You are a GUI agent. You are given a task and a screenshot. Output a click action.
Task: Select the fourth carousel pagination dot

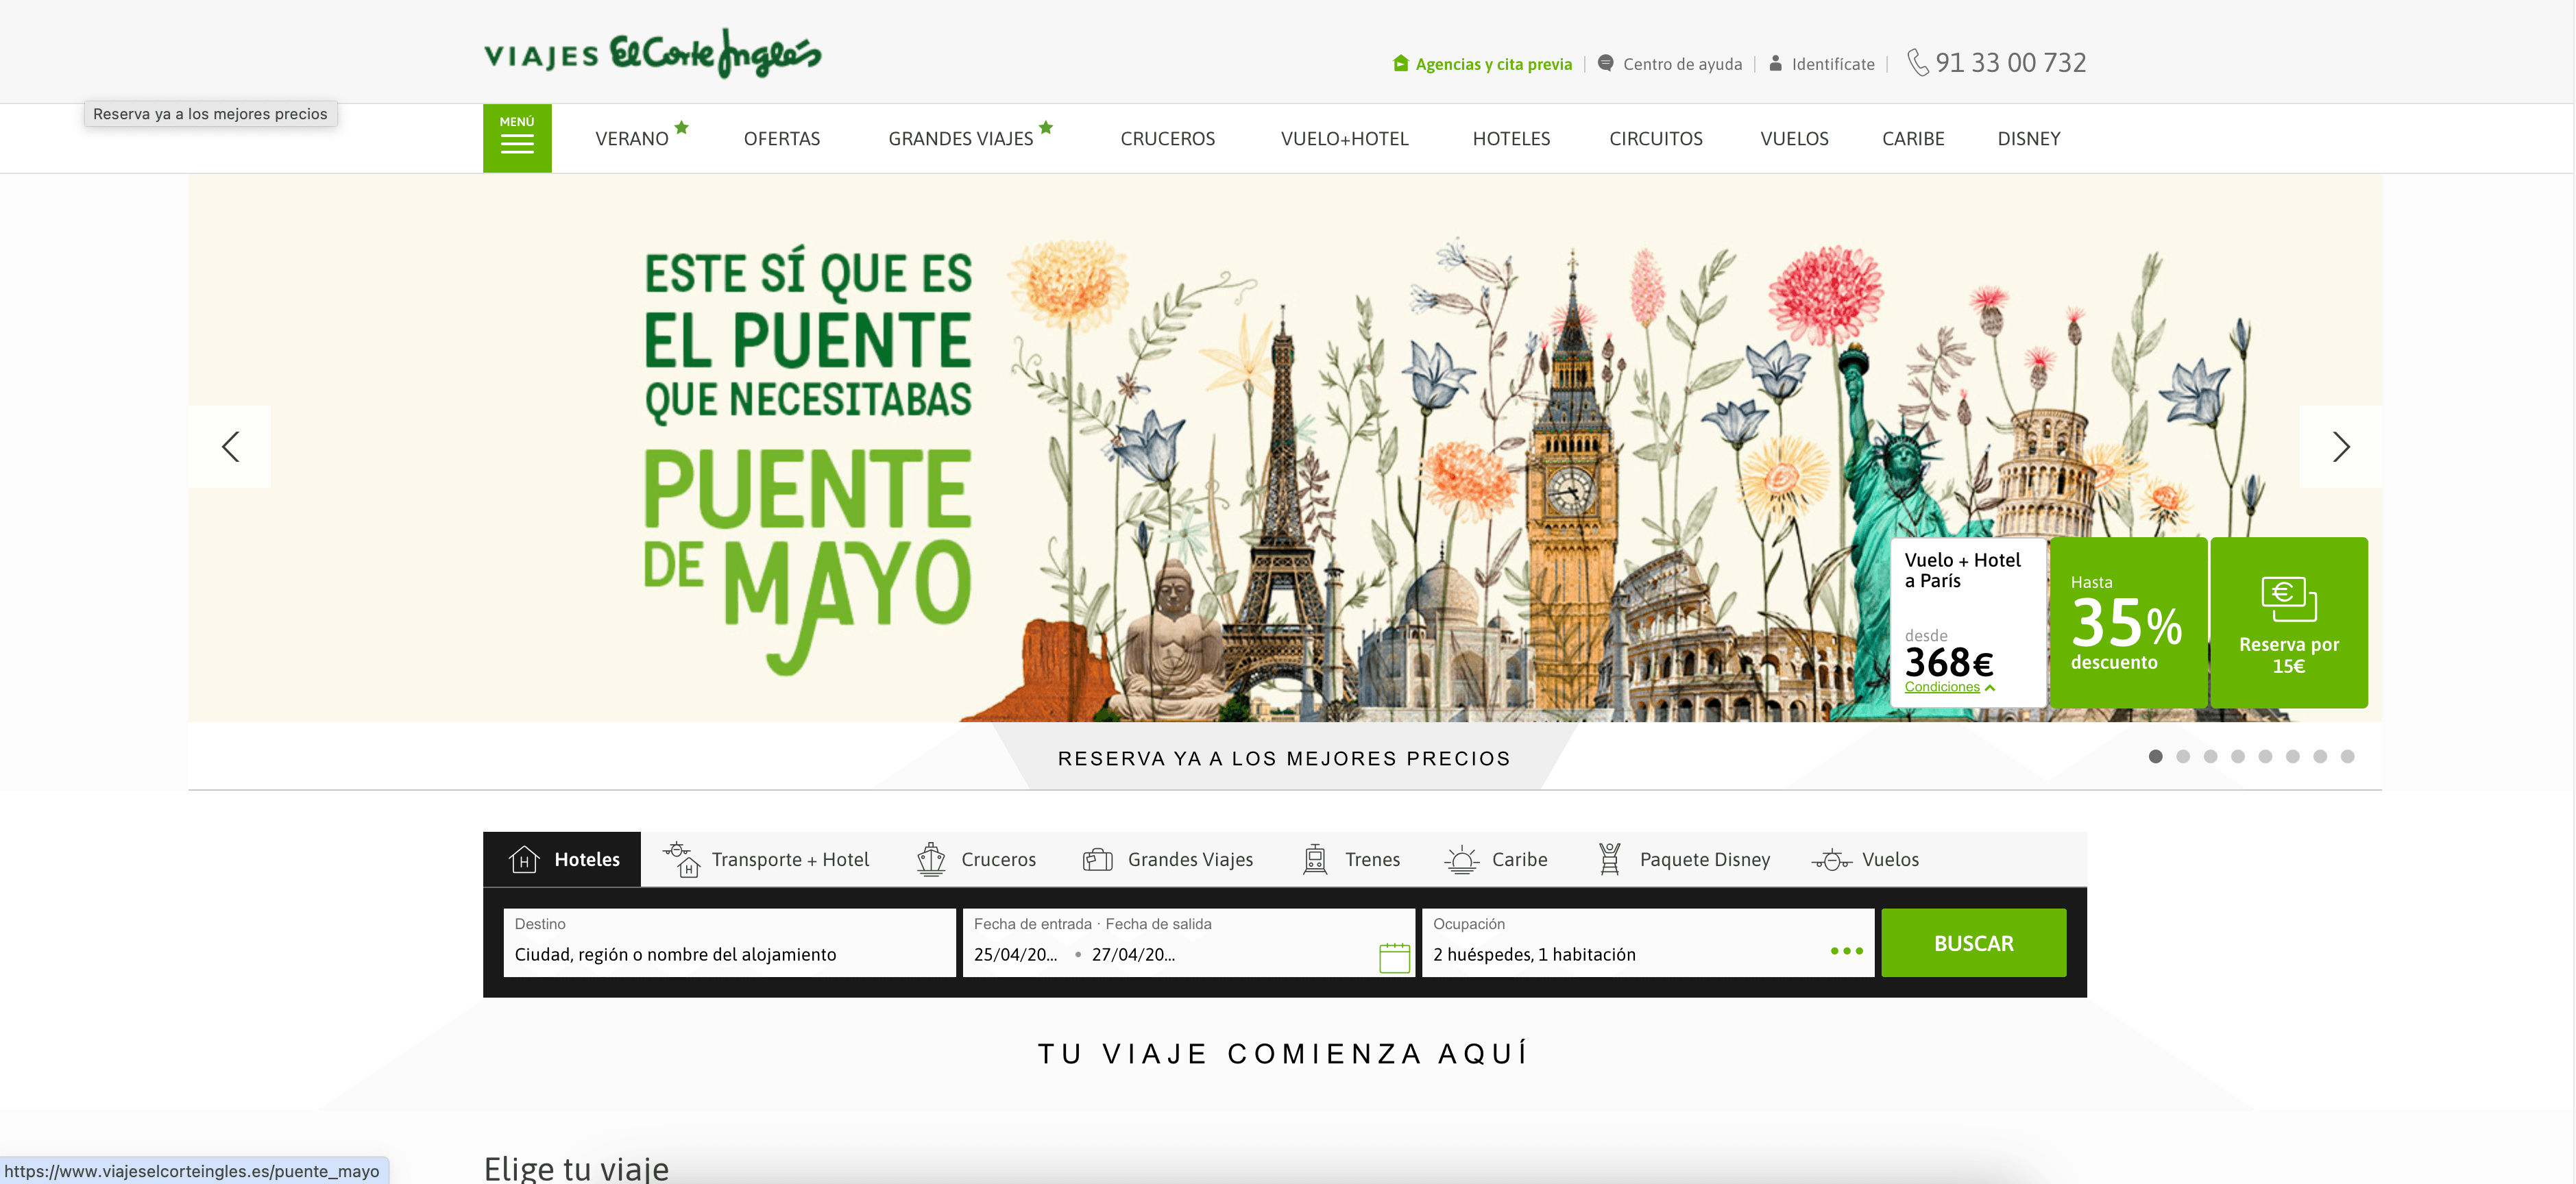point(2238,757)
